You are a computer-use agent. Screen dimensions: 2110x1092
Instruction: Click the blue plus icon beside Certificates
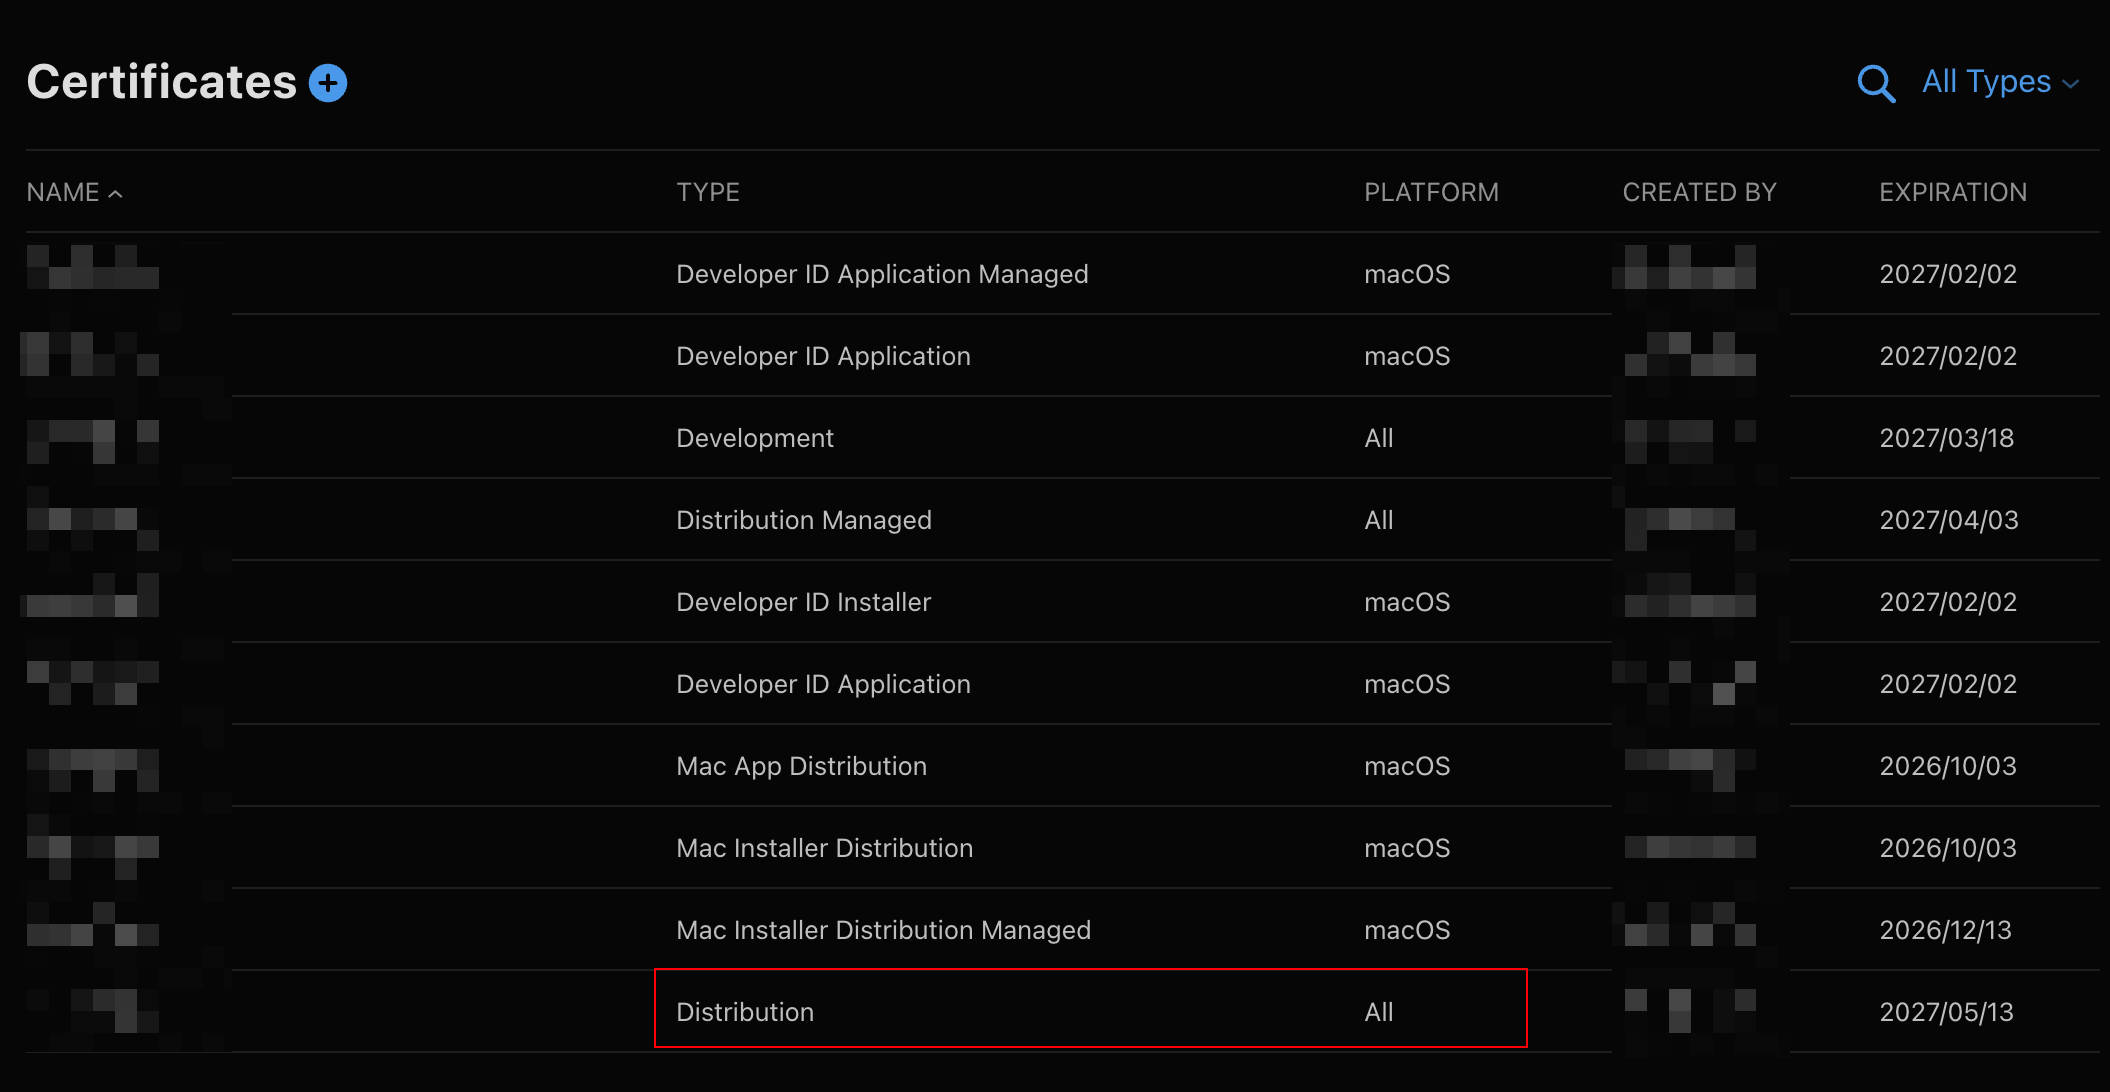coord(328,83)
